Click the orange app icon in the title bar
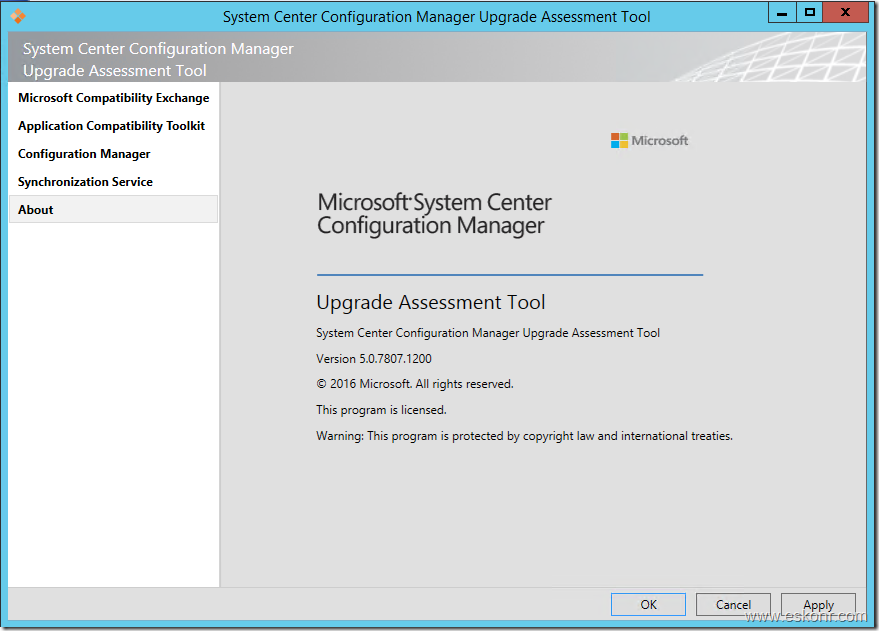 tap(16, 12)
